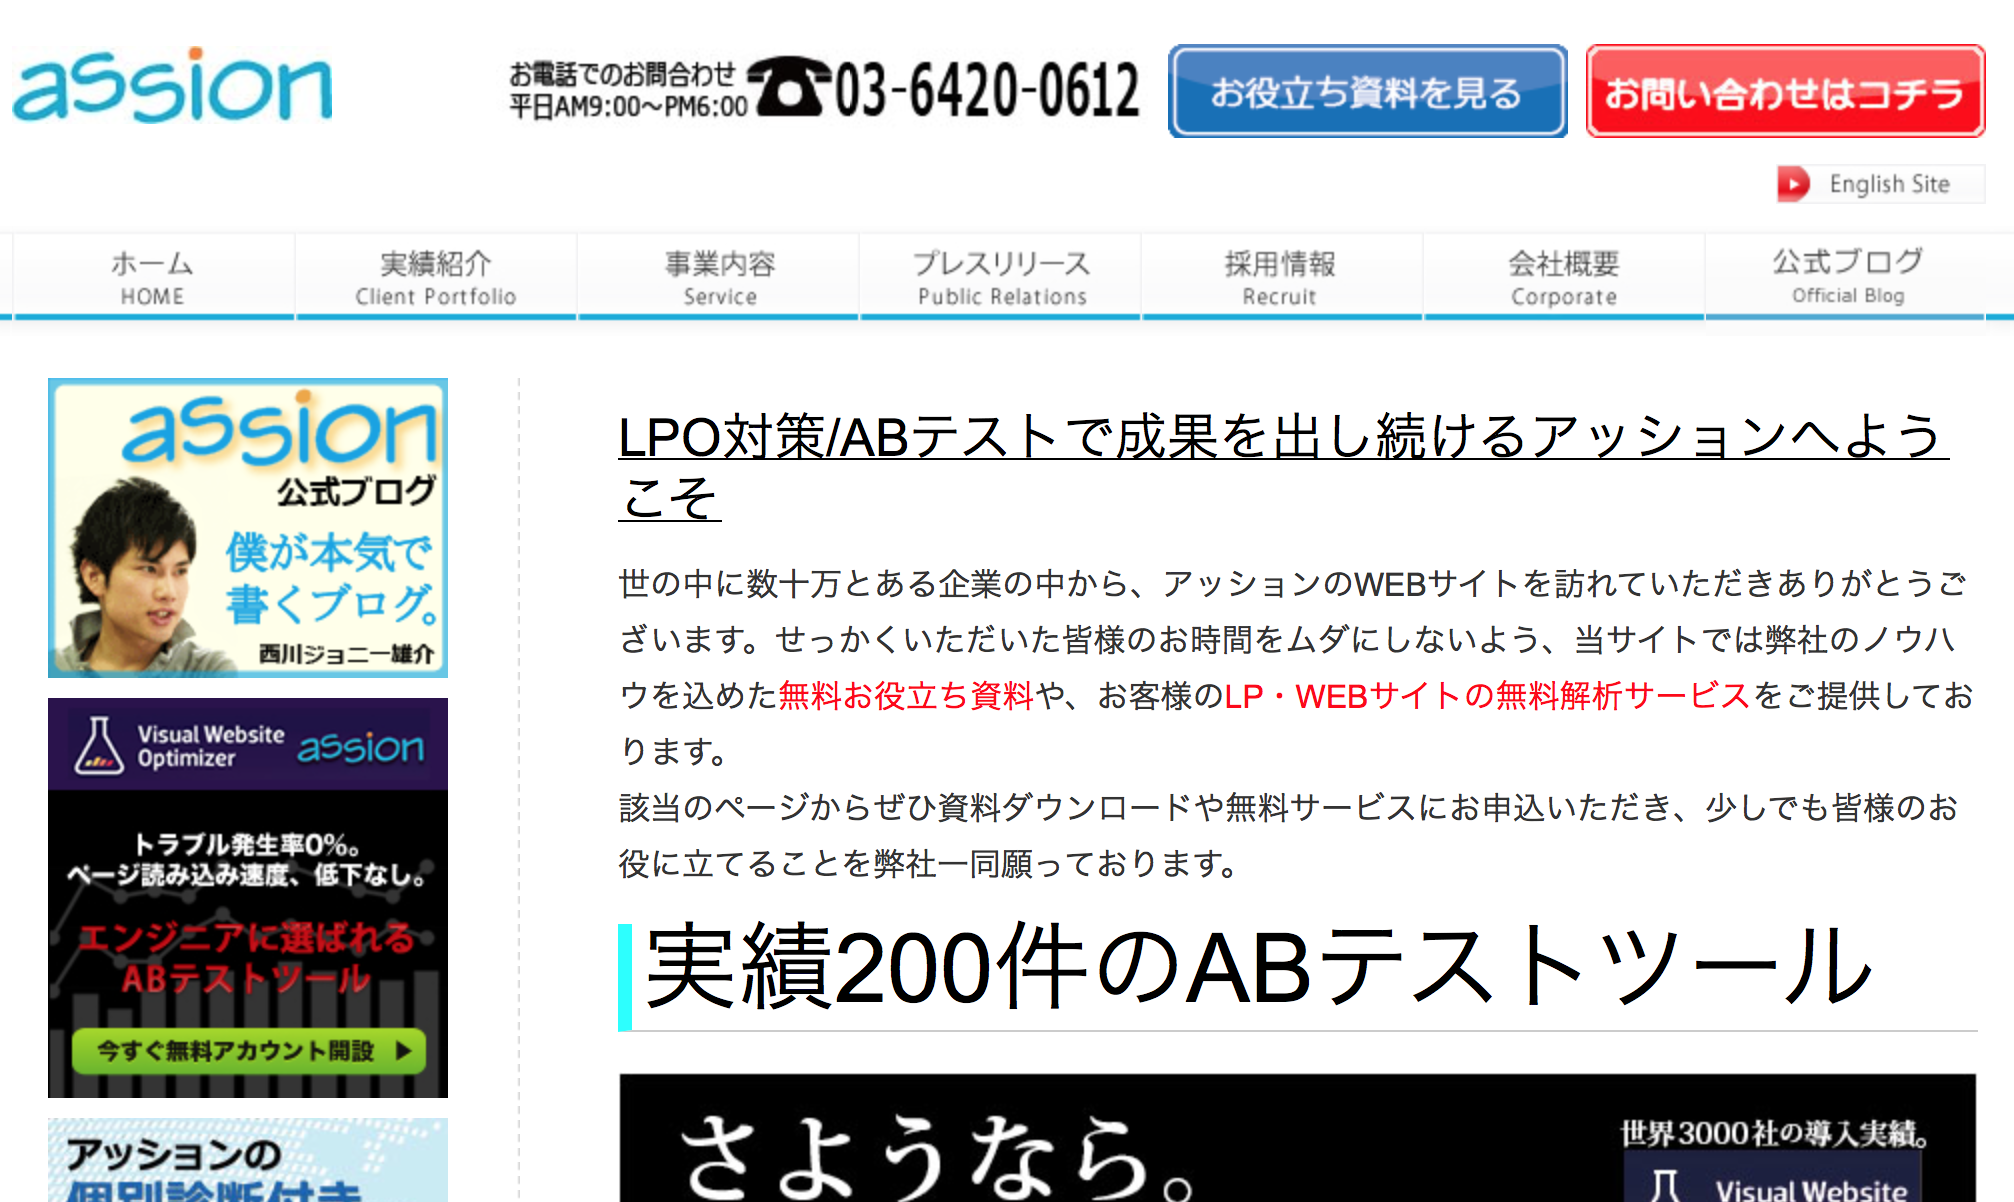Click the LPO対策/ABテスト headline link
2014x1202 pixels.
tap(1280, 438)
